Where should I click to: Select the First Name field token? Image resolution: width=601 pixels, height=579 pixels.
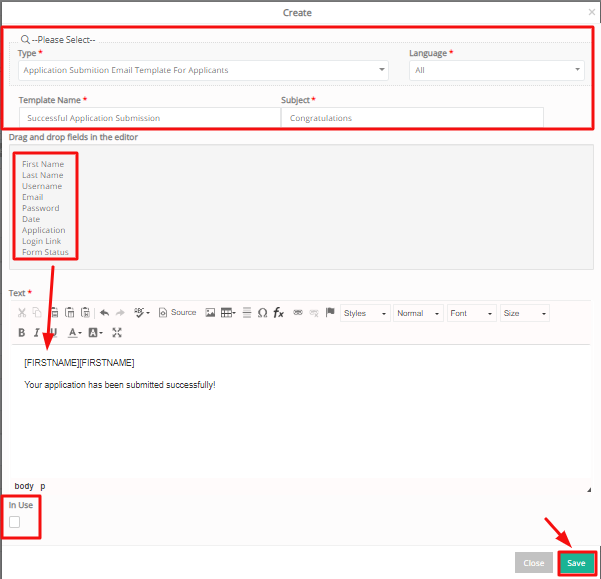43,164
